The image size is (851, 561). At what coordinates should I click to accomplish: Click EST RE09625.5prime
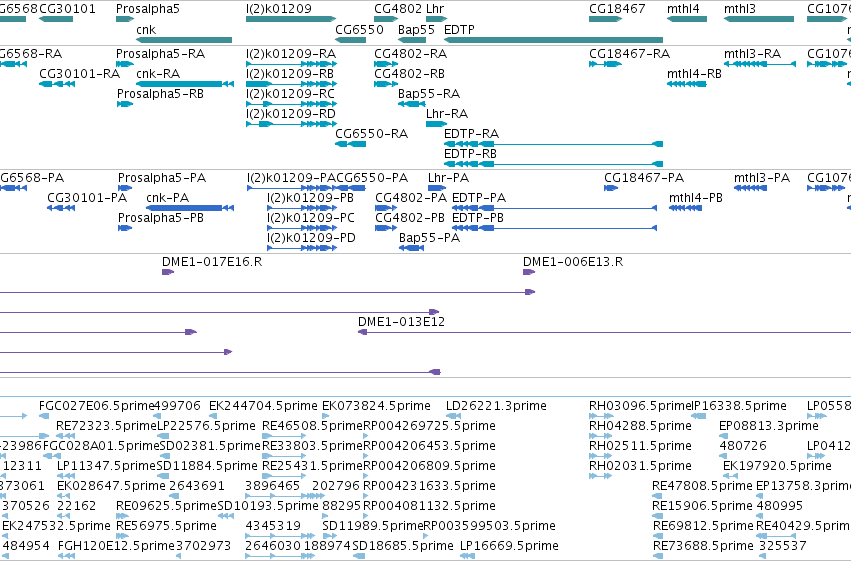click(x=167, y=506)
